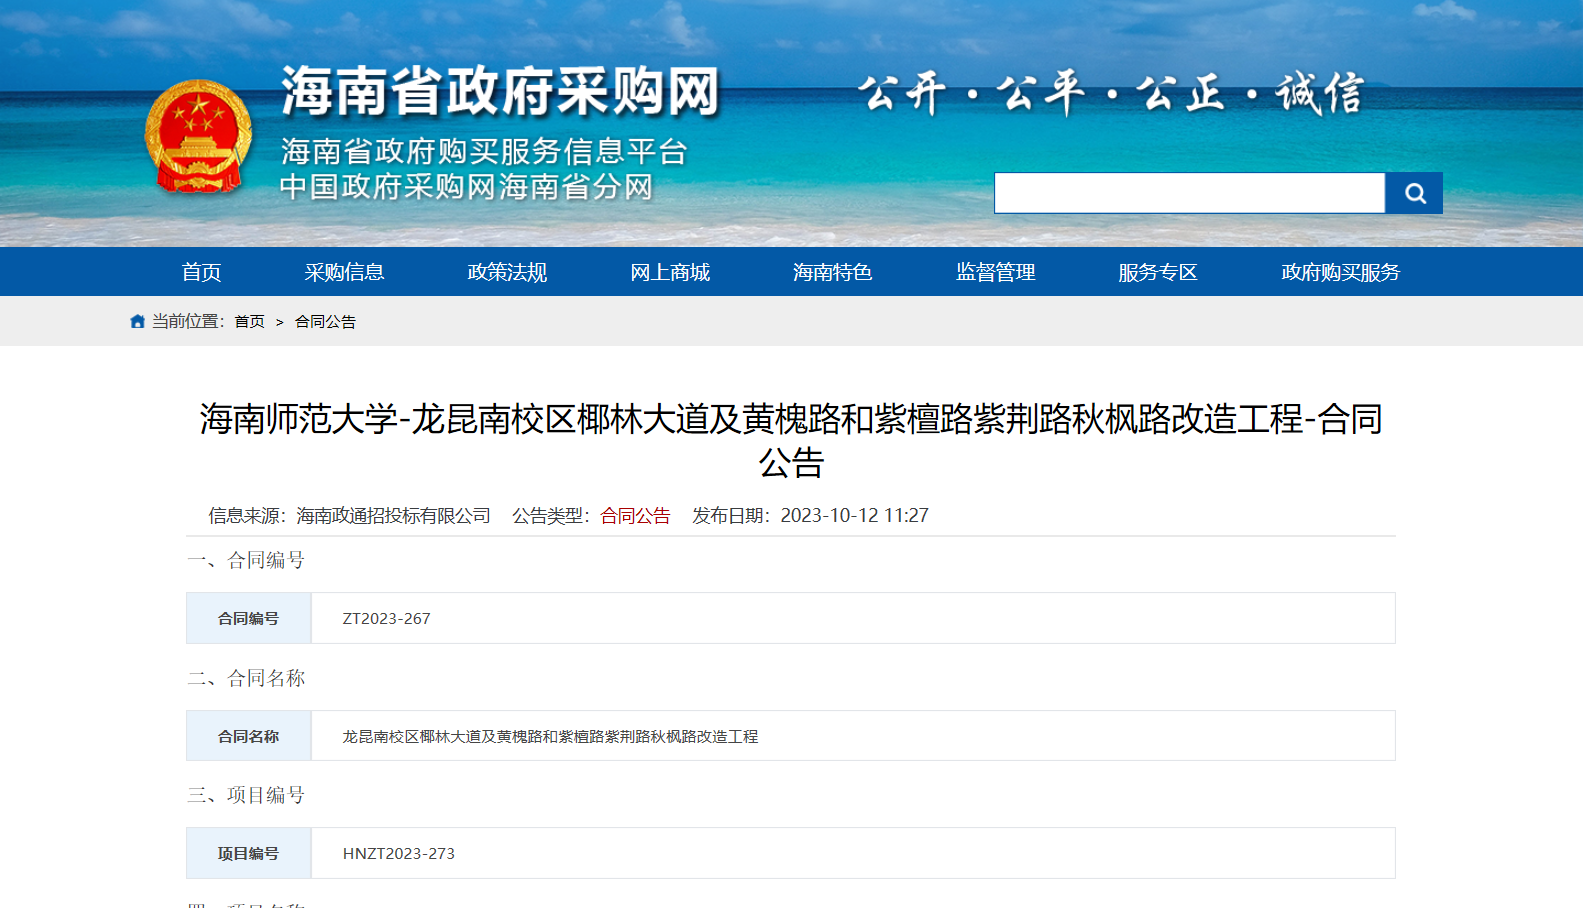Click the announcement headline 海南师范大学 title
Viewport: 1585px width, 908px height.
coord(791,440)
